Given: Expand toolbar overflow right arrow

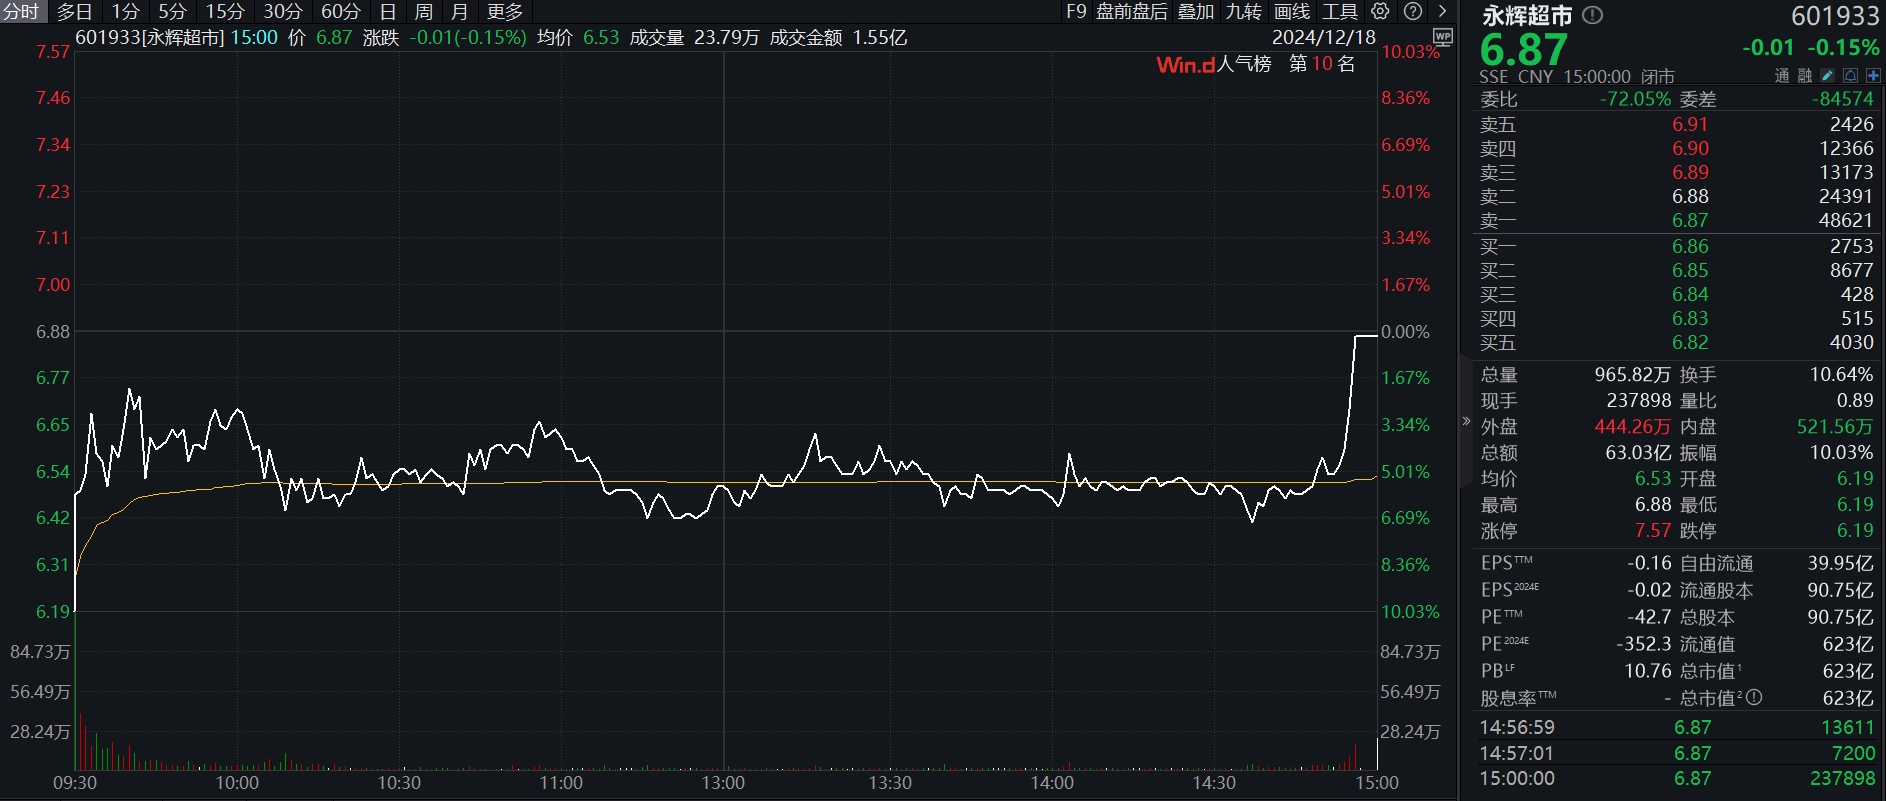Looking at the screenshot, I should click(x=1442, y=11).
